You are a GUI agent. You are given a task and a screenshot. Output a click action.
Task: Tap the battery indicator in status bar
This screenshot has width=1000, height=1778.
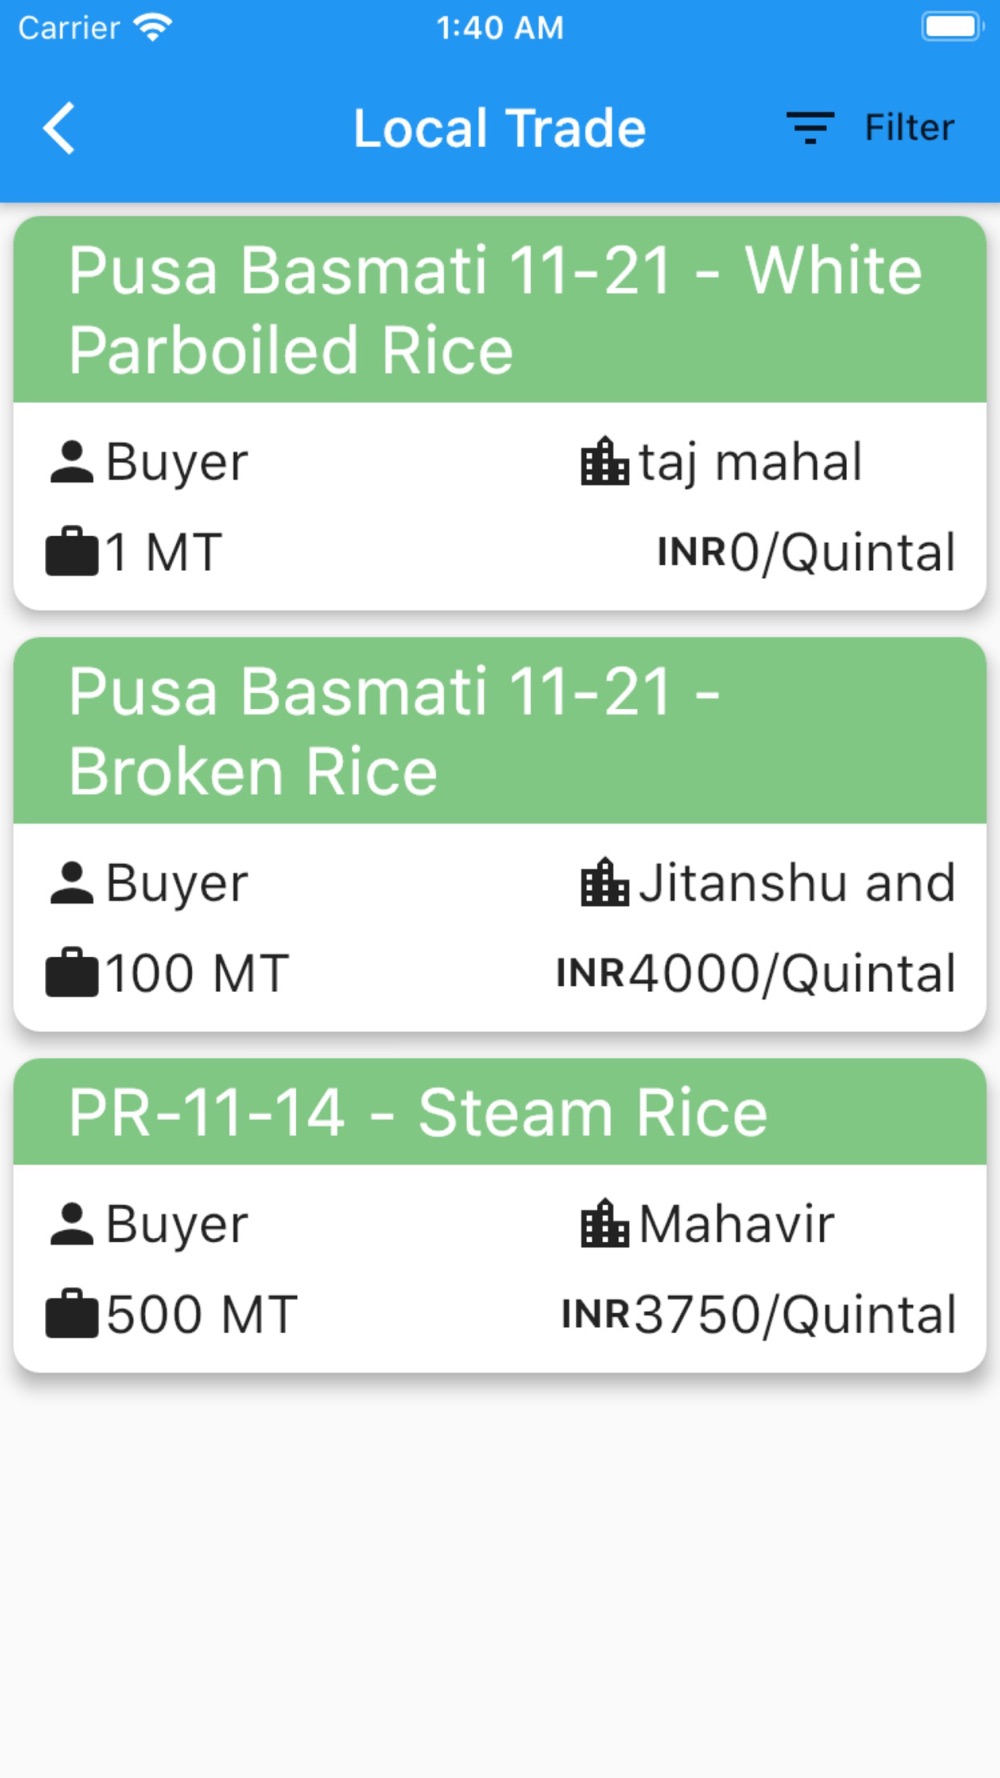pyautogui.click(x=951, y=27)
